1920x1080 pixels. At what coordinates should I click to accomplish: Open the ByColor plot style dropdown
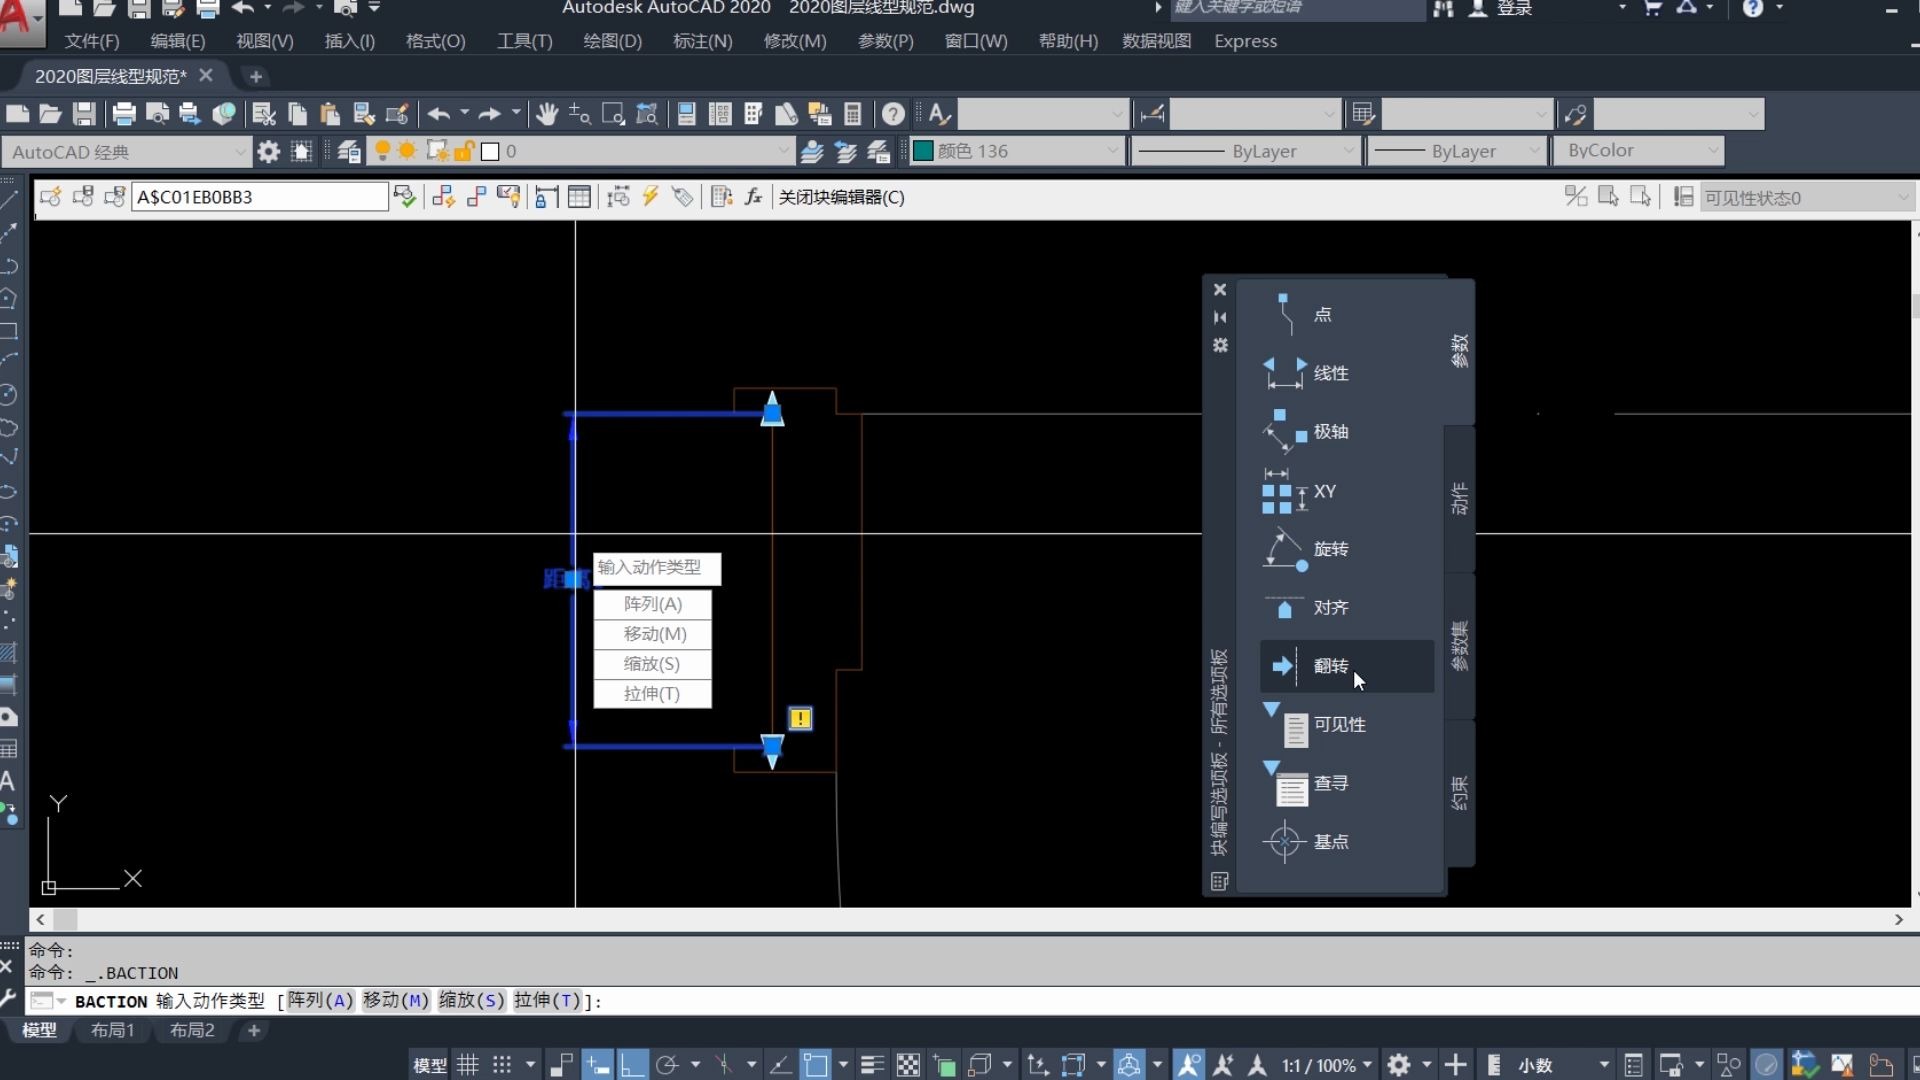pos(1639,151)
